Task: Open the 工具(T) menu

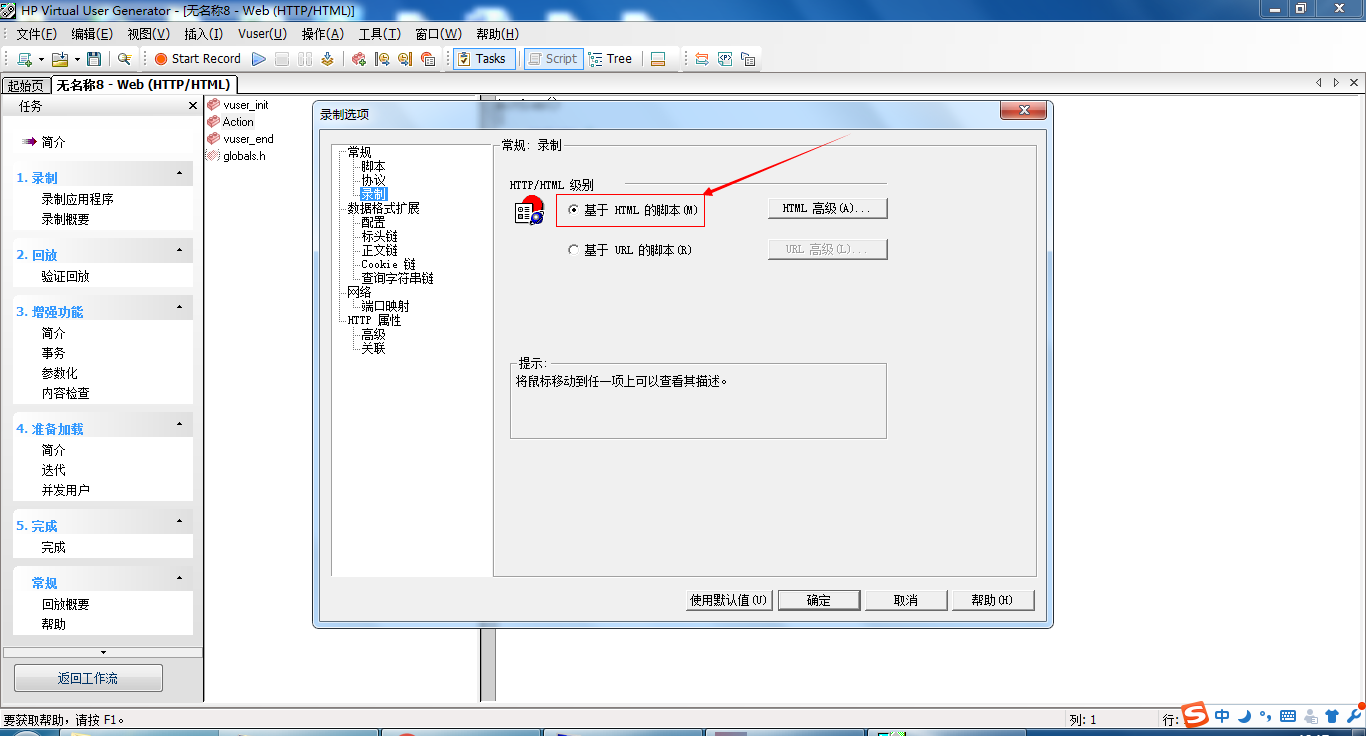Action: click(x=380, y=34)
